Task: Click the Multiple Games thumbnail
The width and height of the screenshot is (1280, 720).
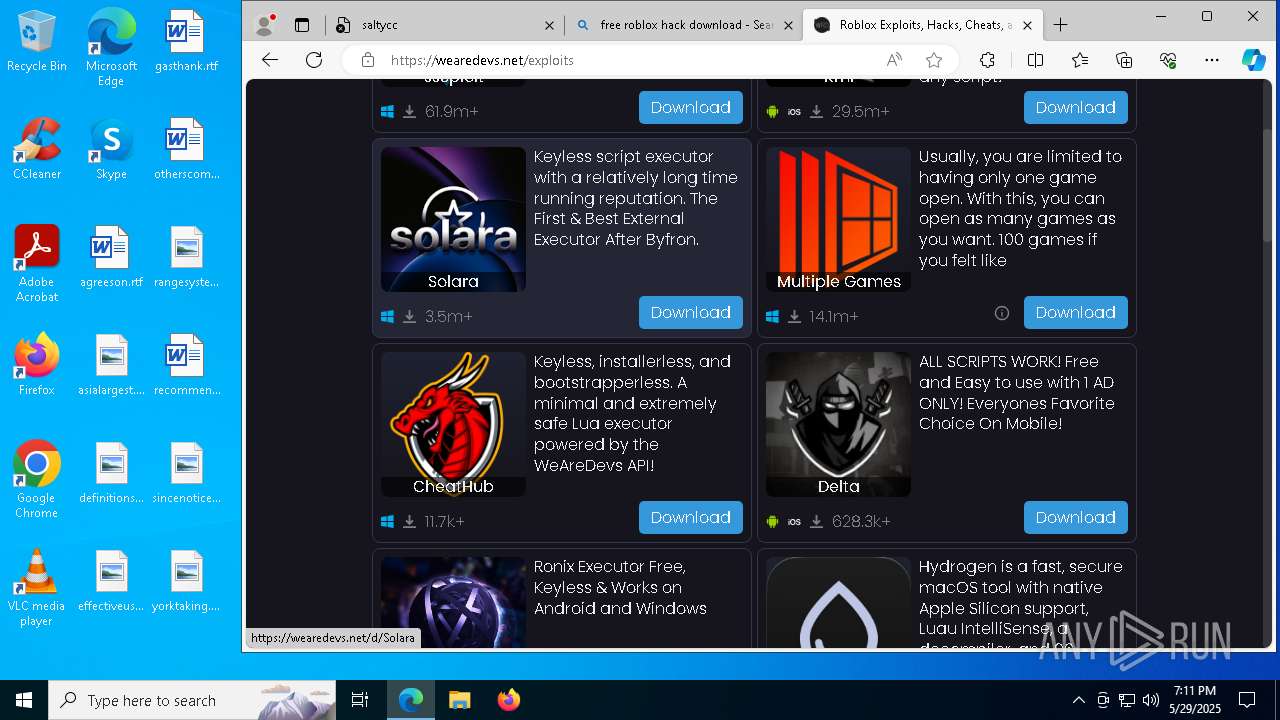Action: pos(838,219)
